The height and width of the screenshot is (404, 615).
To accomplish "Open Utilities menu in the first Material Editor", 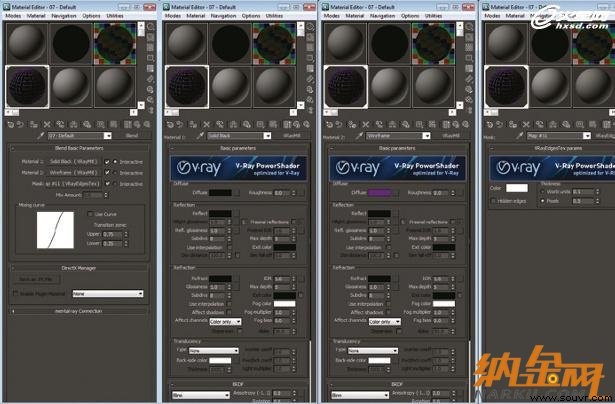I will 115,16.
